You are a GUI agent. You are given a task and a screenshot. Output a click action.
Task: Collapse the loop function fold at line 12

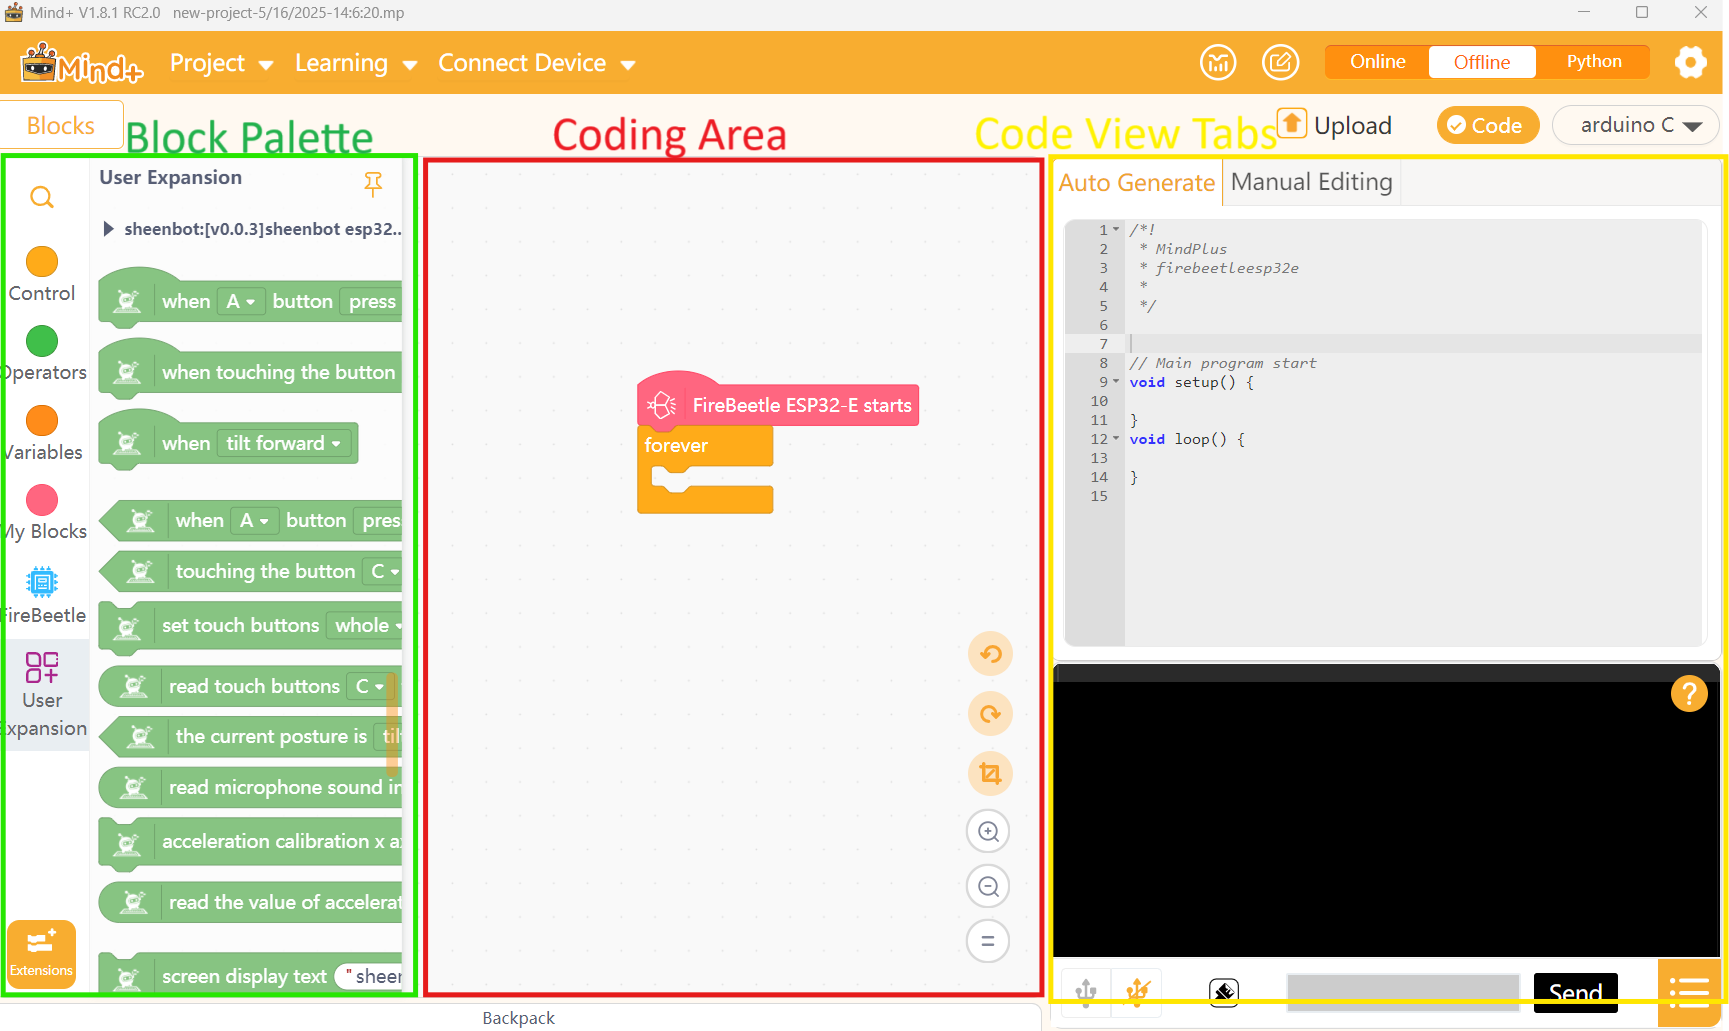[x=1116, y=439]
